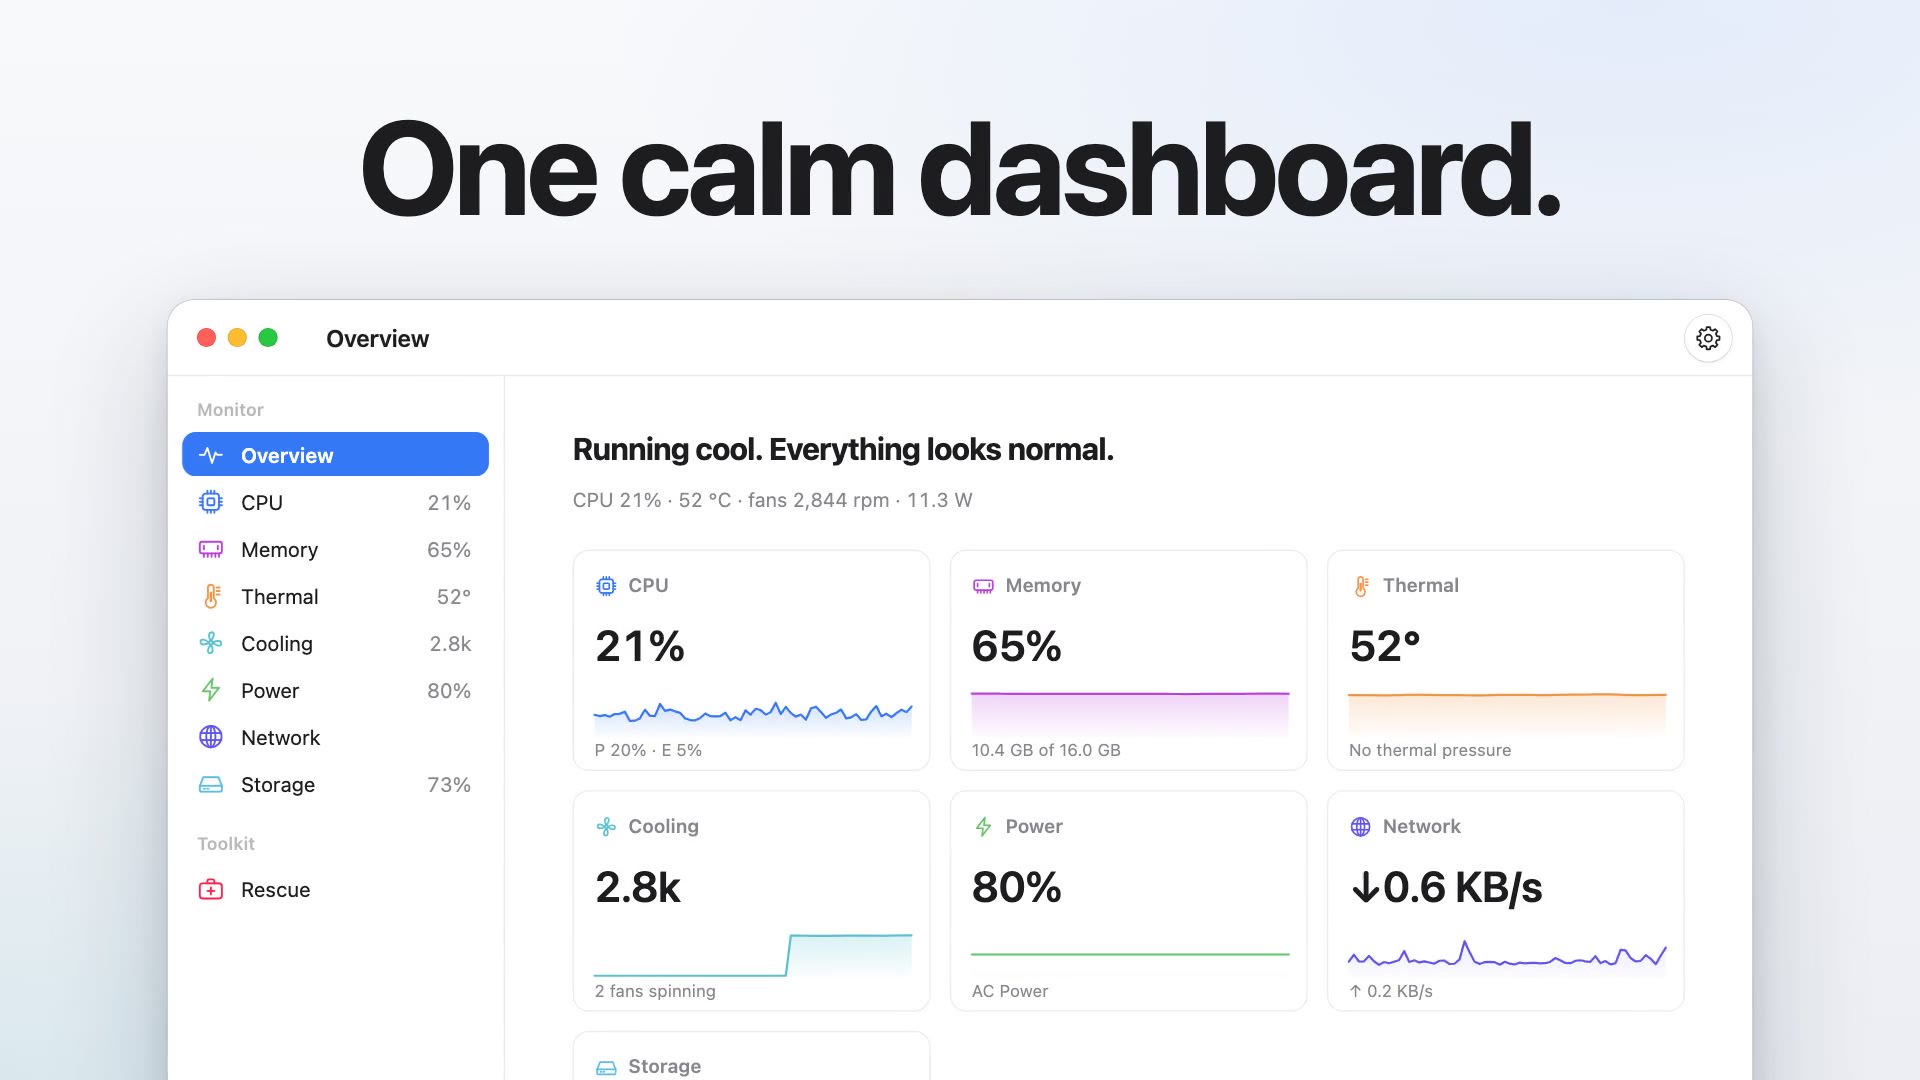Click the globe icon on Network card
This screenshot has width=1920, height=1080.
tap(1361, 827)
